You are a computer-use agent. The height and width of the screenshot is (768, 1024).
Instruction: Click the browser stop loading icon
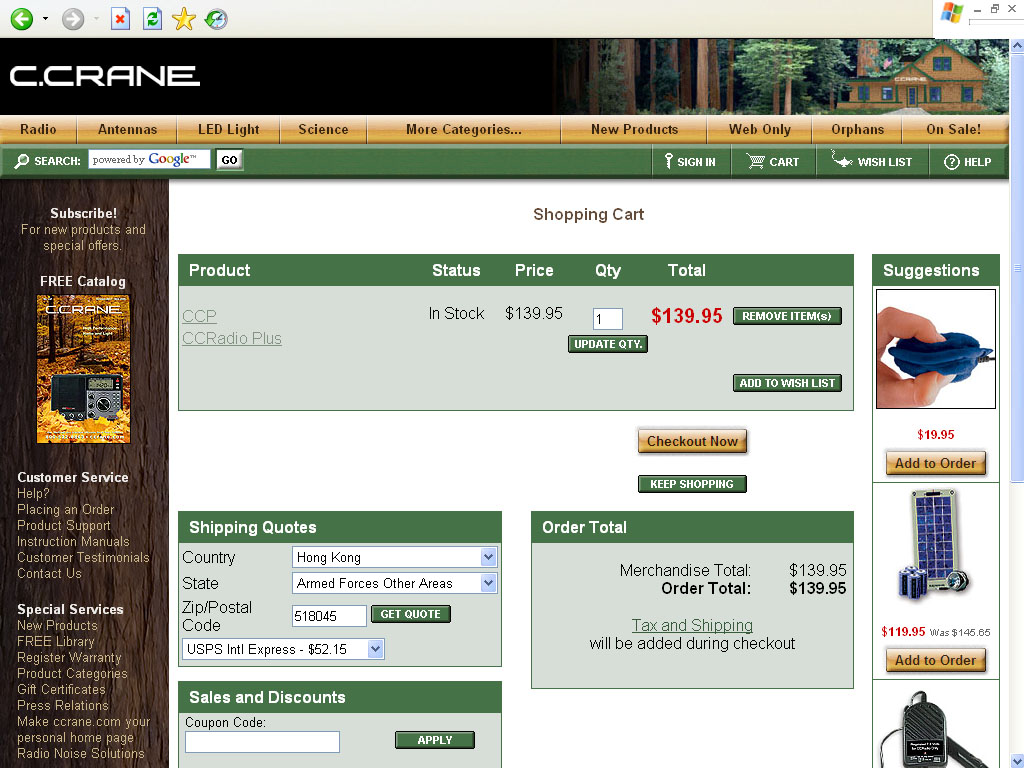pyautogui.click(x=120, y=19)
